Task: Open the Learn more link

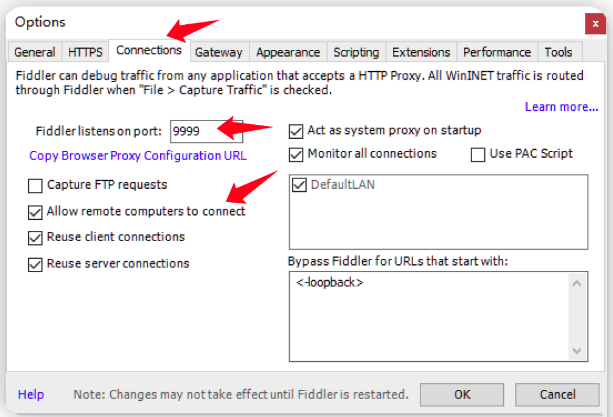Action: [561, 107]
